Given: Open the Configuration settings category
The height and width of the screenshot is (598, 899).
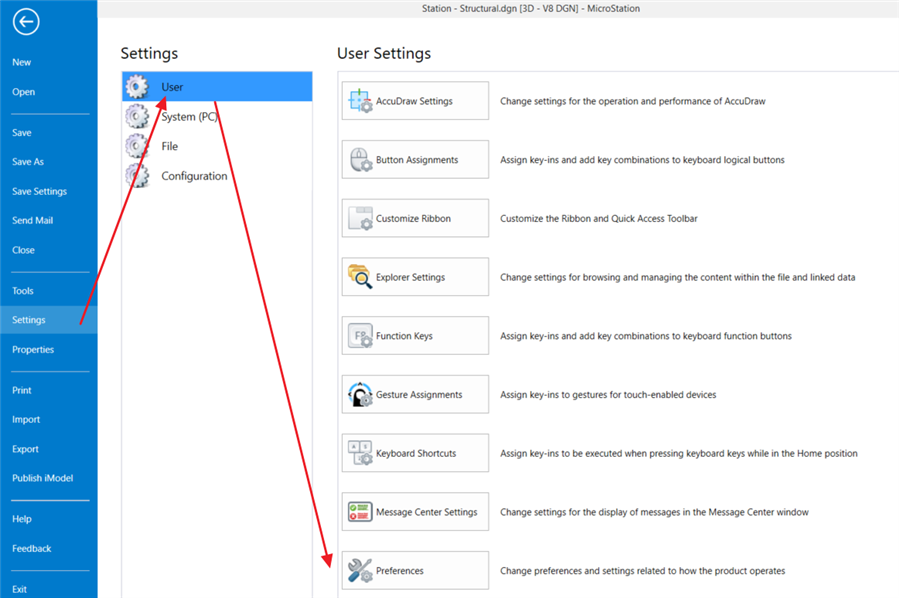Looking at the screenshot, I should [x=194, y=176].
